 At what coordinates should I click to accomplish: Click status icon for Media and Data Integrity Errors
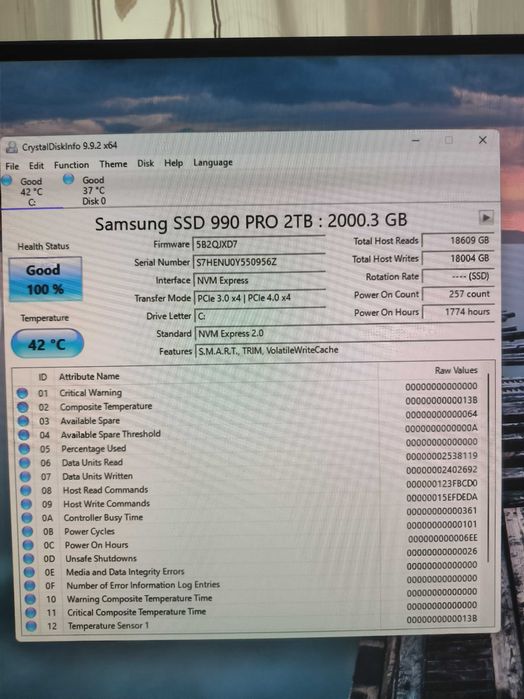click(29, 572)
